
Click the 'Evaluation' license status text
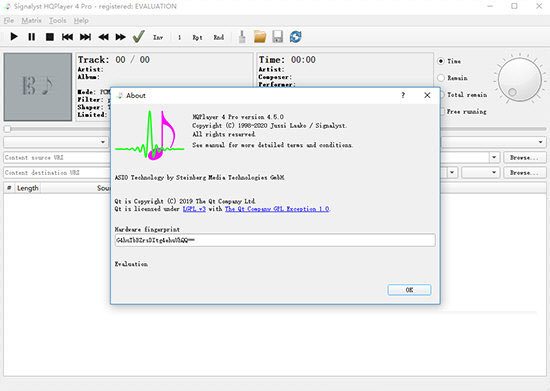pyautogui.click(x=131, y=264)
